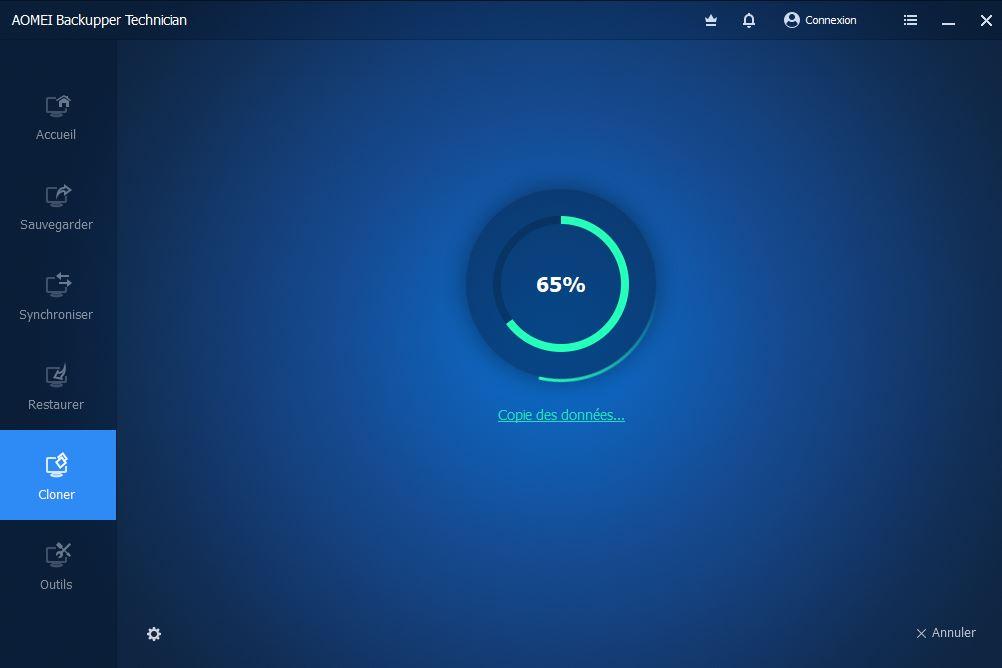Click the AOMEI Backupper Technician title
1002x668 pixels.
coord(99,20)
